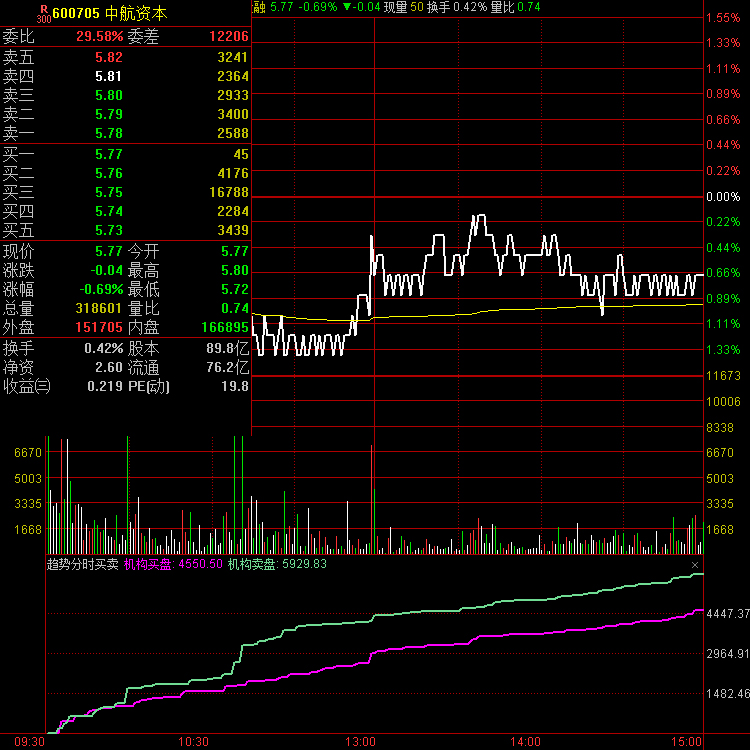This screenshot has width=750, height=750.
Task: Click the 买一 volume 45
Action: tap(241, 154)
